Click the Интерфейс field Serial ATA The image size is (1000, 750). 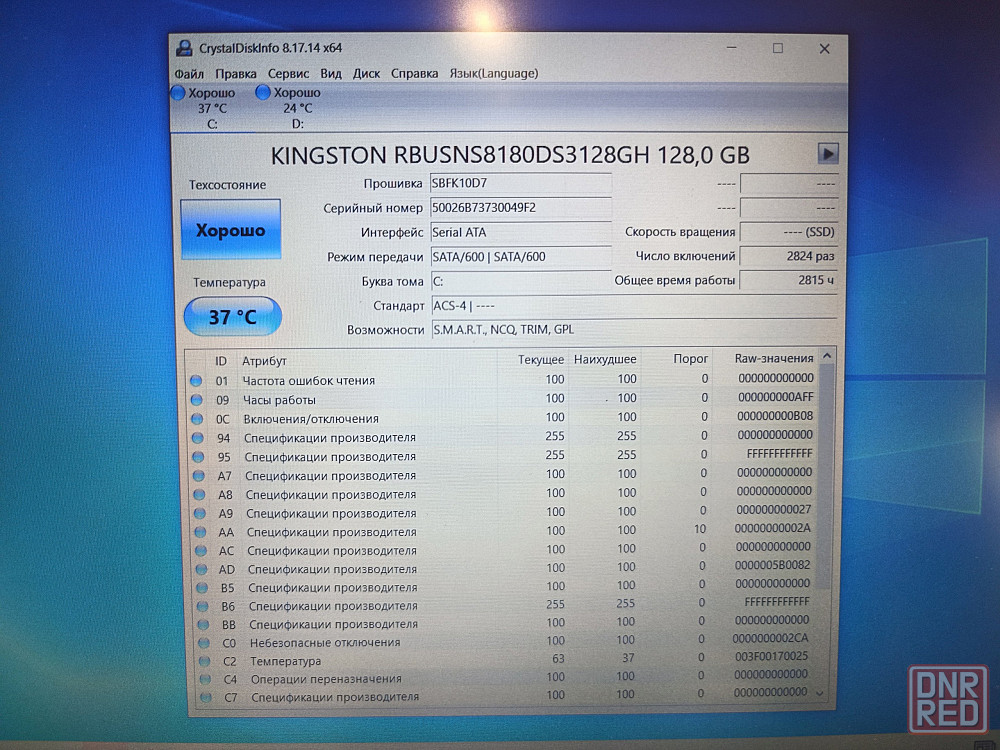click(x=520, y=232)
